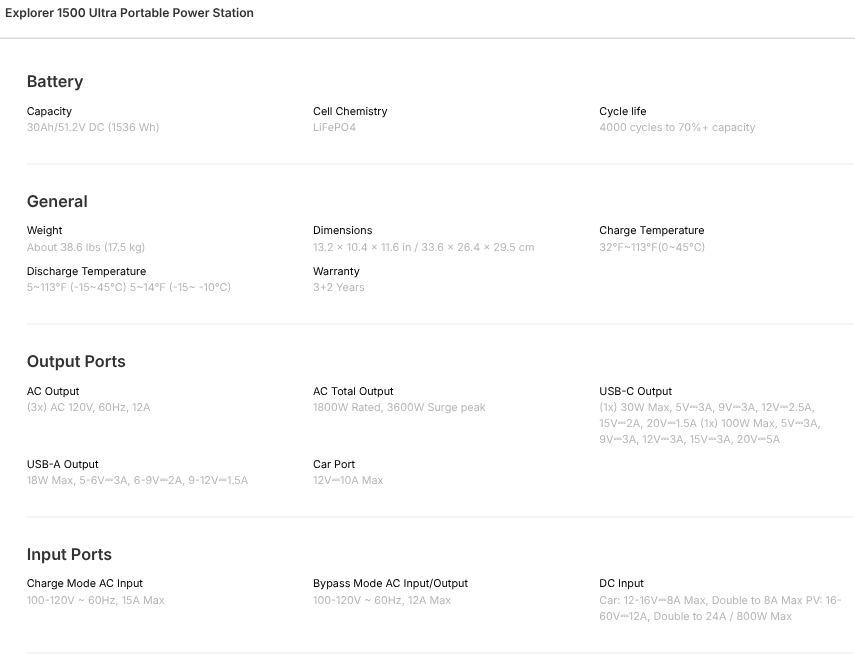Click the Weight value 38.6 lbs

point(86,247)
